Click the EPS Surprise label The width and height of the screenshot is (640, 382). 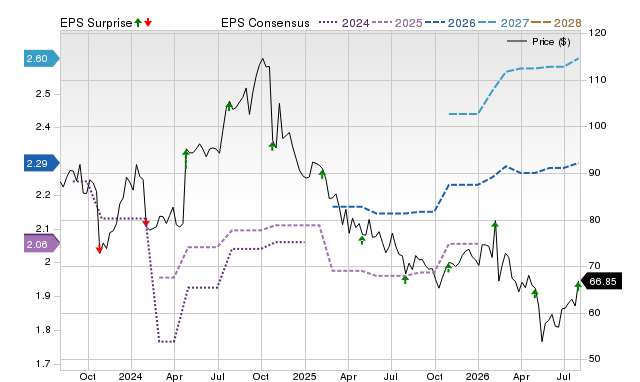(96, 23)
